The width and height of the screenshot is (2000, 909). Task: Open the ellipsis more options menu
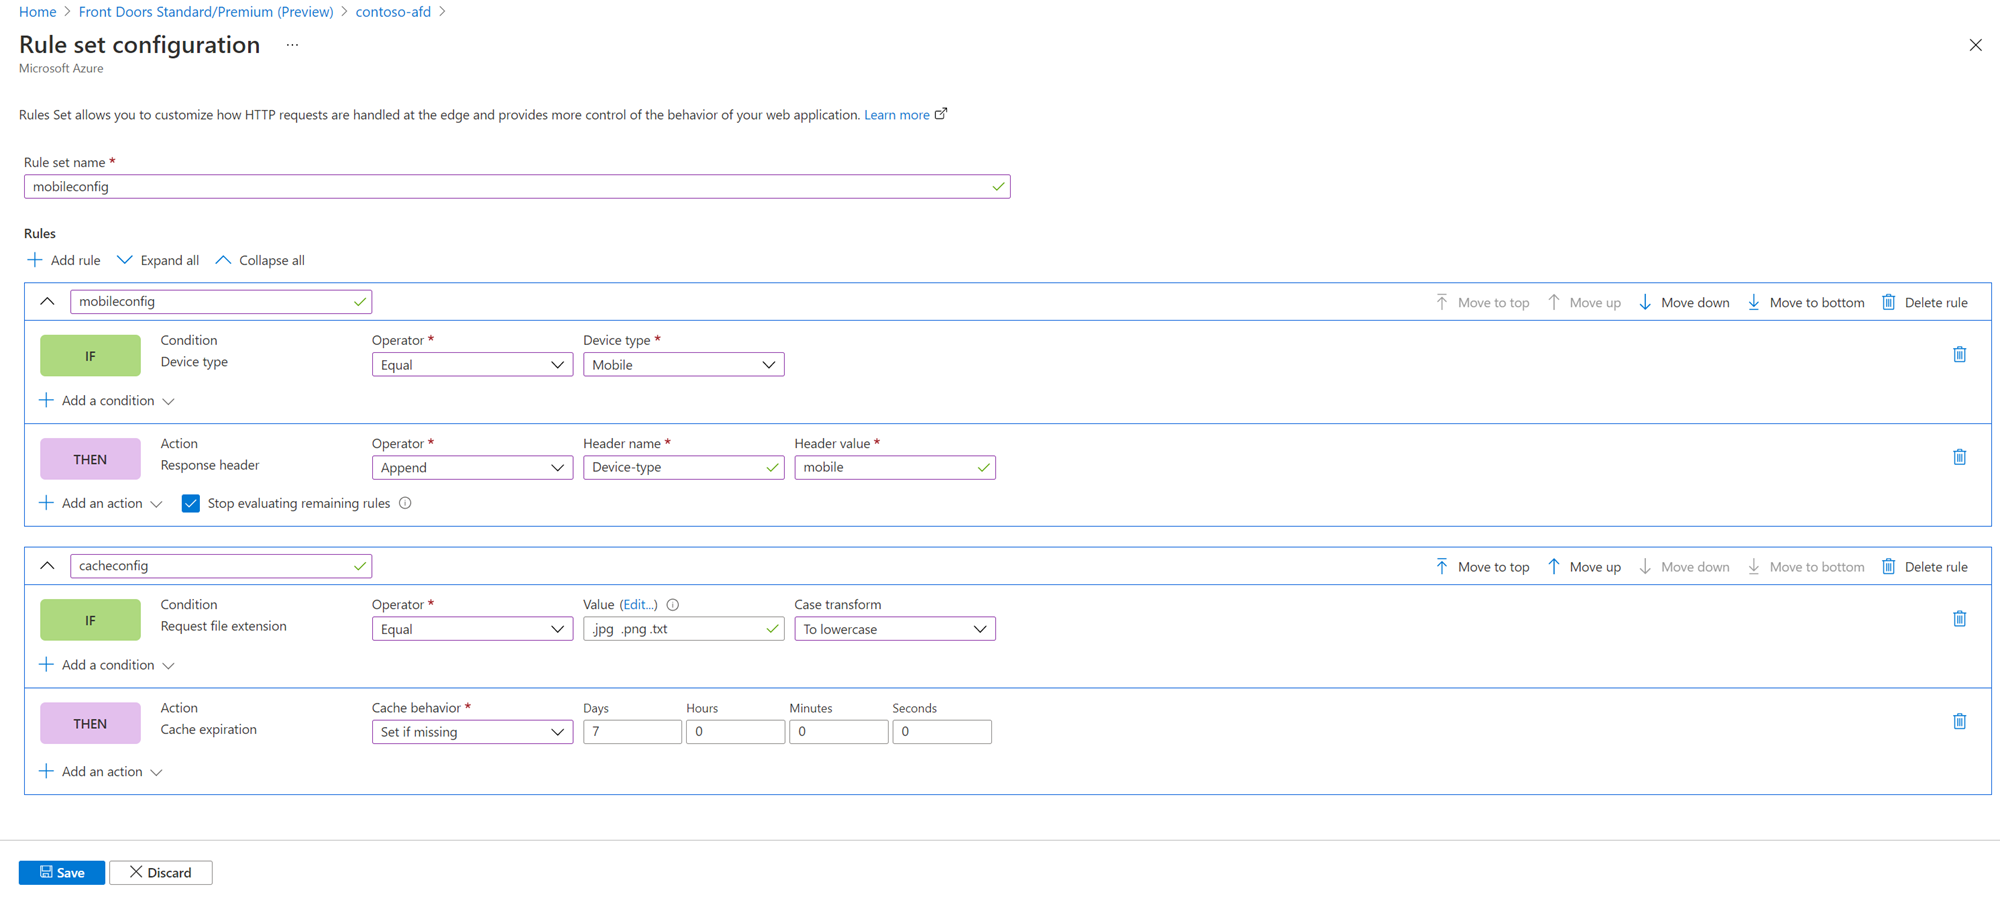[292, 45]
